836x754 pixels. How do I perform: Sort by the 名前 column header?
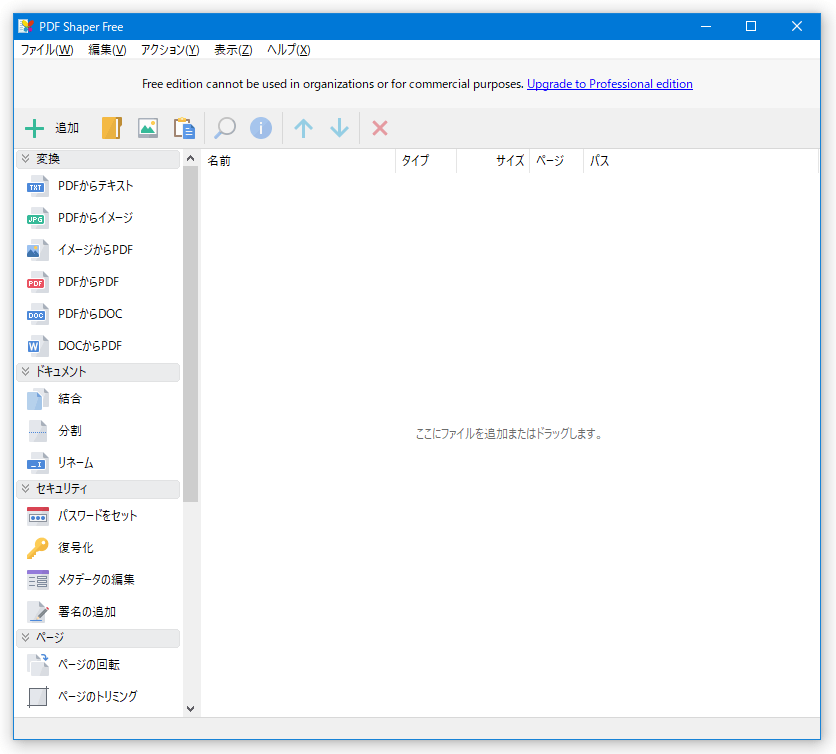click(299, 161)
